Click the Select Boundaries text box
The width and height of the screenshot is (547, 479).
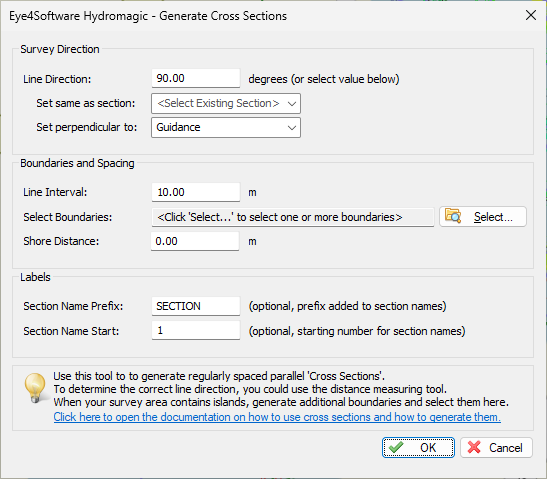pos(293,217)
